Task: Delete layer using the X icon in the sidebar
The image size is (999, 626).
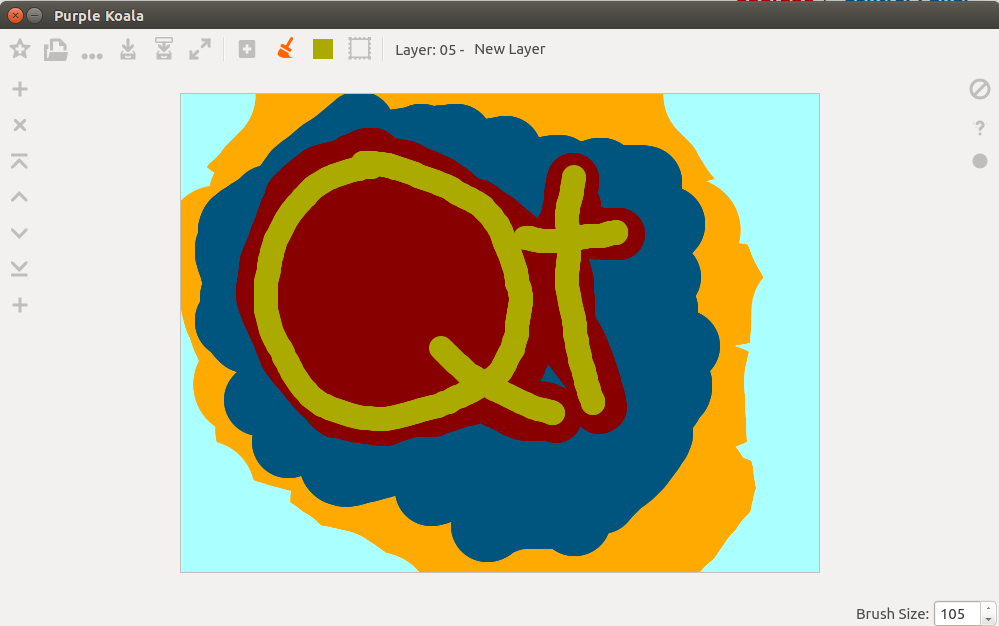Action: tap(20, 125)
